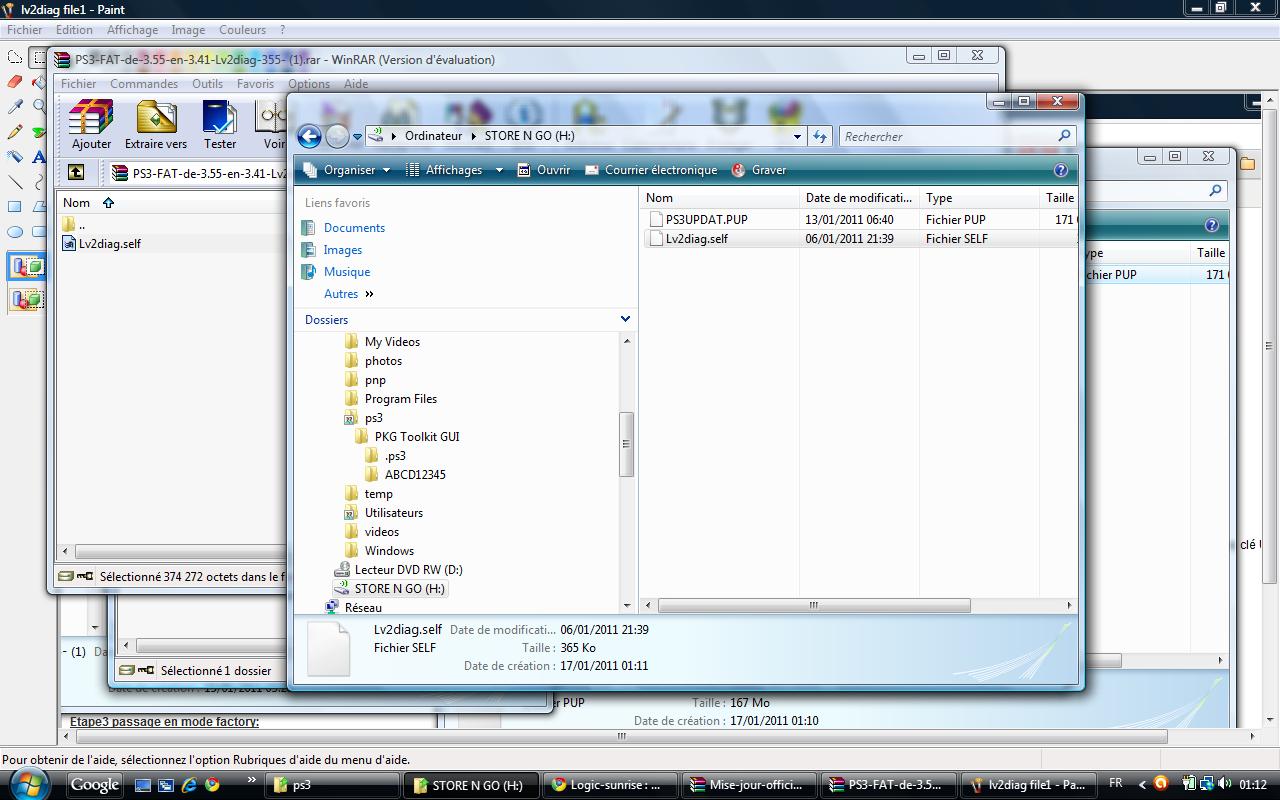Open the Windows Start orb

click(30, 783)
